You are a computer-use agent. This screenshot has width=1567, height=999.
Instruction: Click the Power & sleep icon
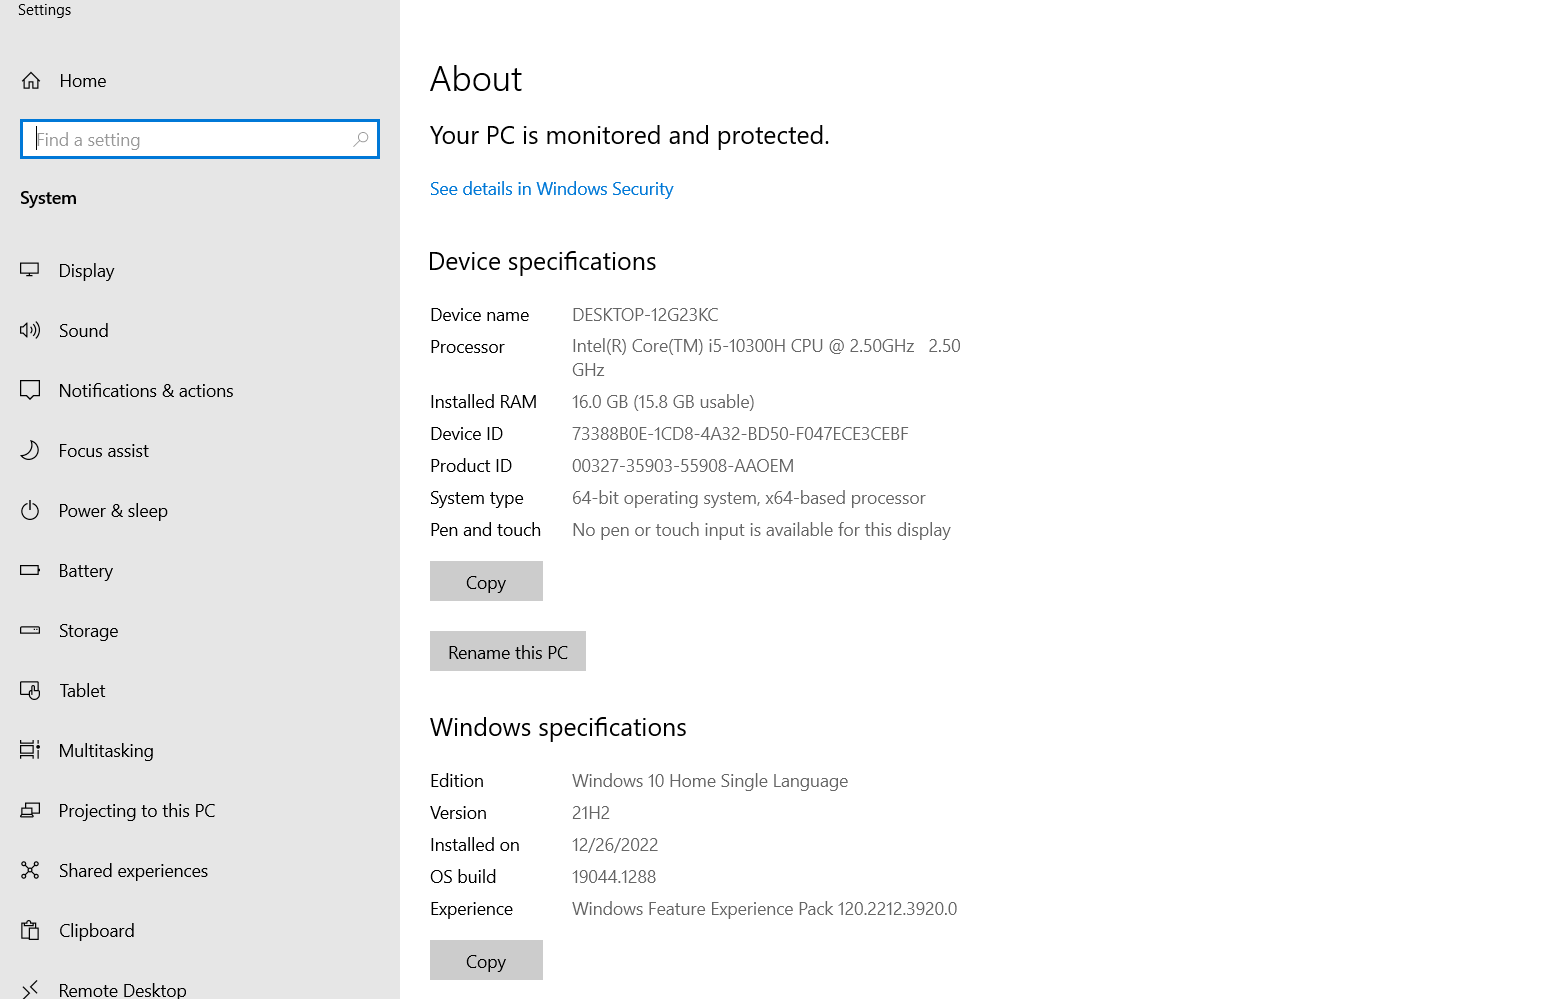point(30,510)
